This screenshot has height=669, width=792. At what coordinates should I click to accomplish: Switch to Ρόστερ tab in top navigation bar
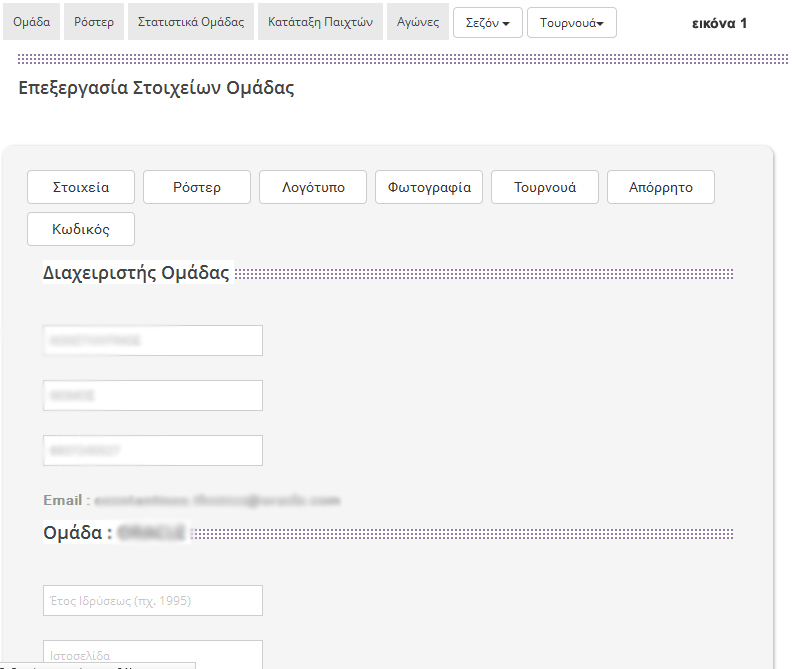coord(94,22)
